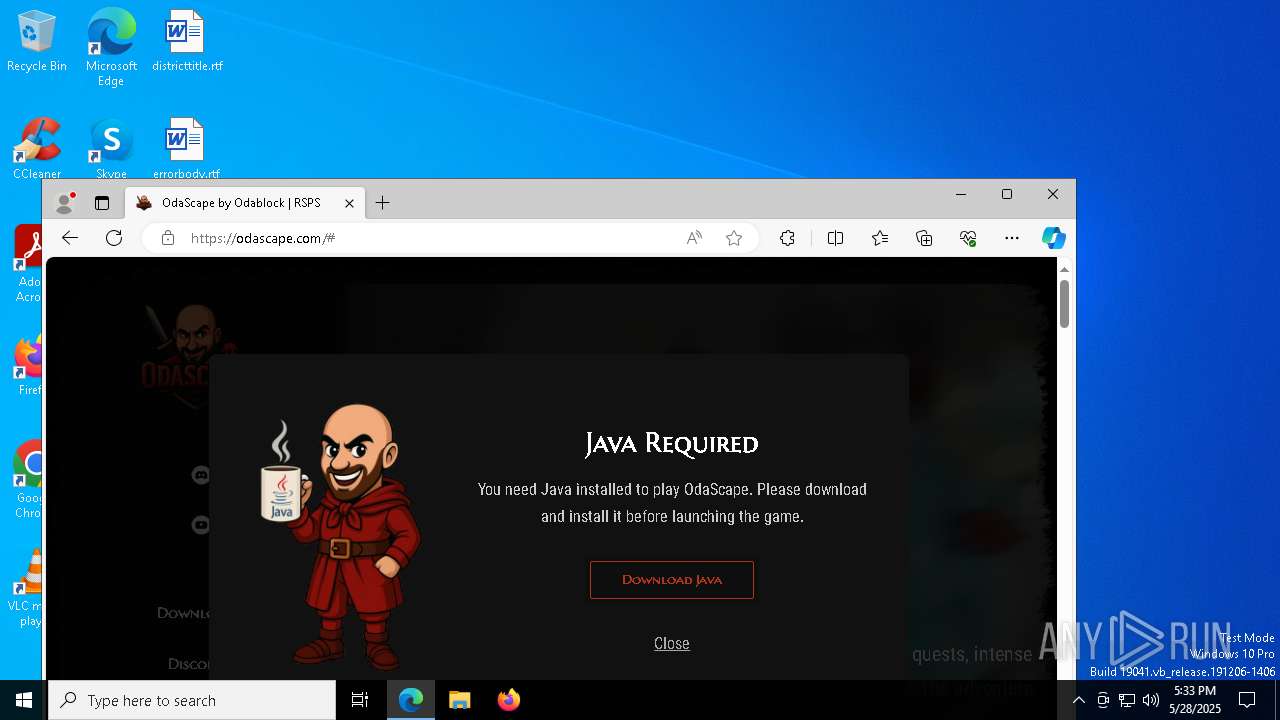
Task: Select errorbody.rtf desktop file
Action: point(186,148)
